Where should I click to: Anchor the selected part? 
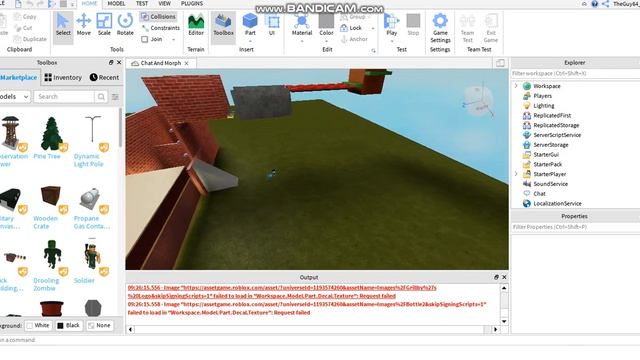(x=354, y=39)
